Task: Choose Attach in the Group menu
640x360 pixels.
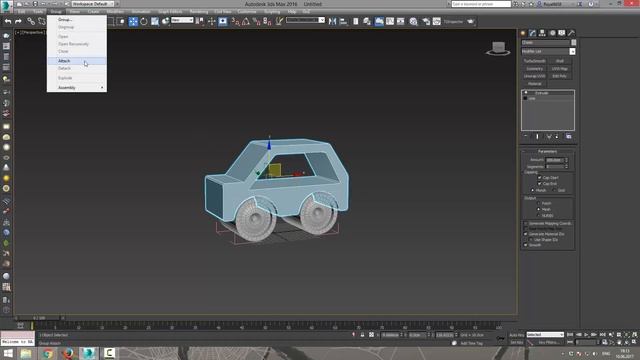Action: 77,61
